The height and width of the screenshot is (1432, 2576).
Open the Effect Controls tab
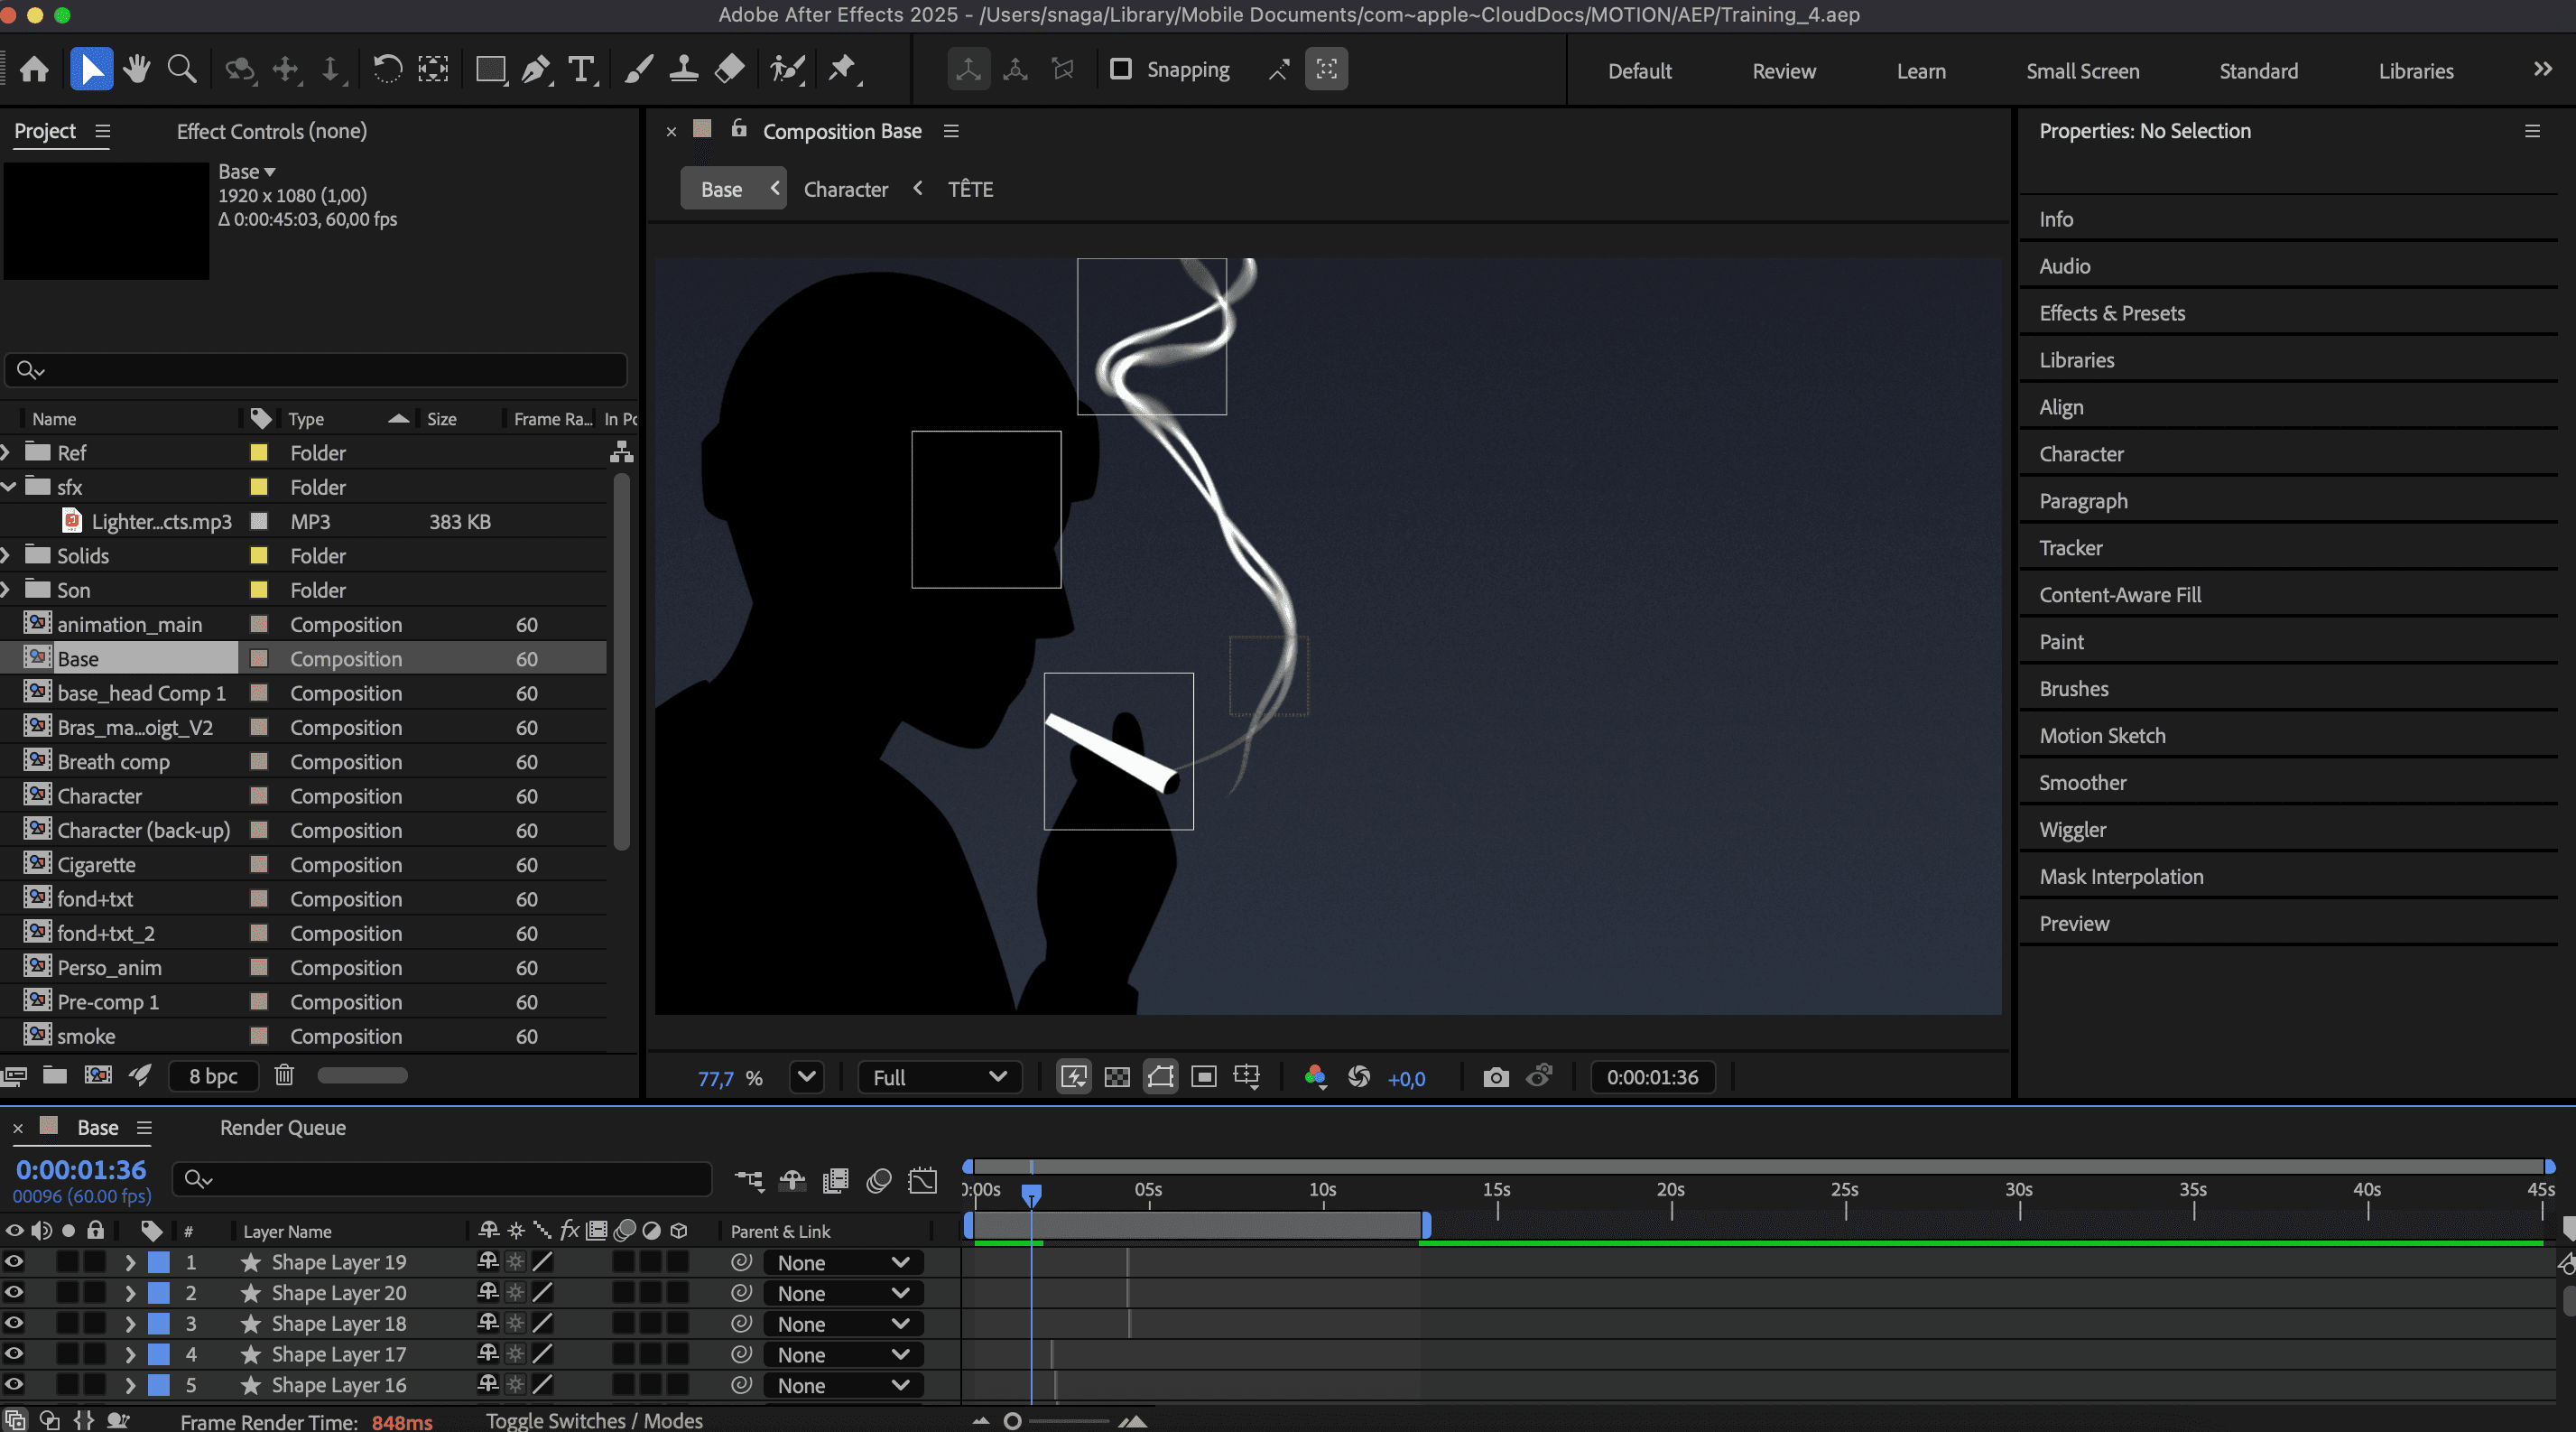[271, 131]
